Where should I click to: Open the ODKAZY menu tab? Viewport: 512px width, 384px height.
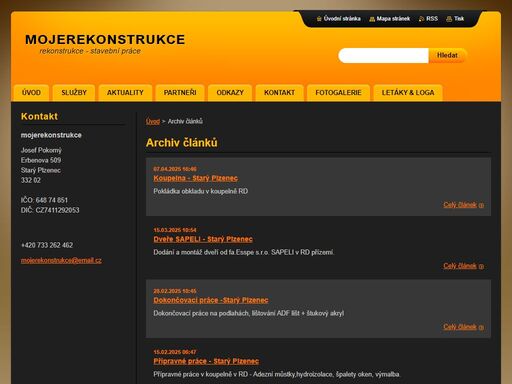[x=230, y=93]
